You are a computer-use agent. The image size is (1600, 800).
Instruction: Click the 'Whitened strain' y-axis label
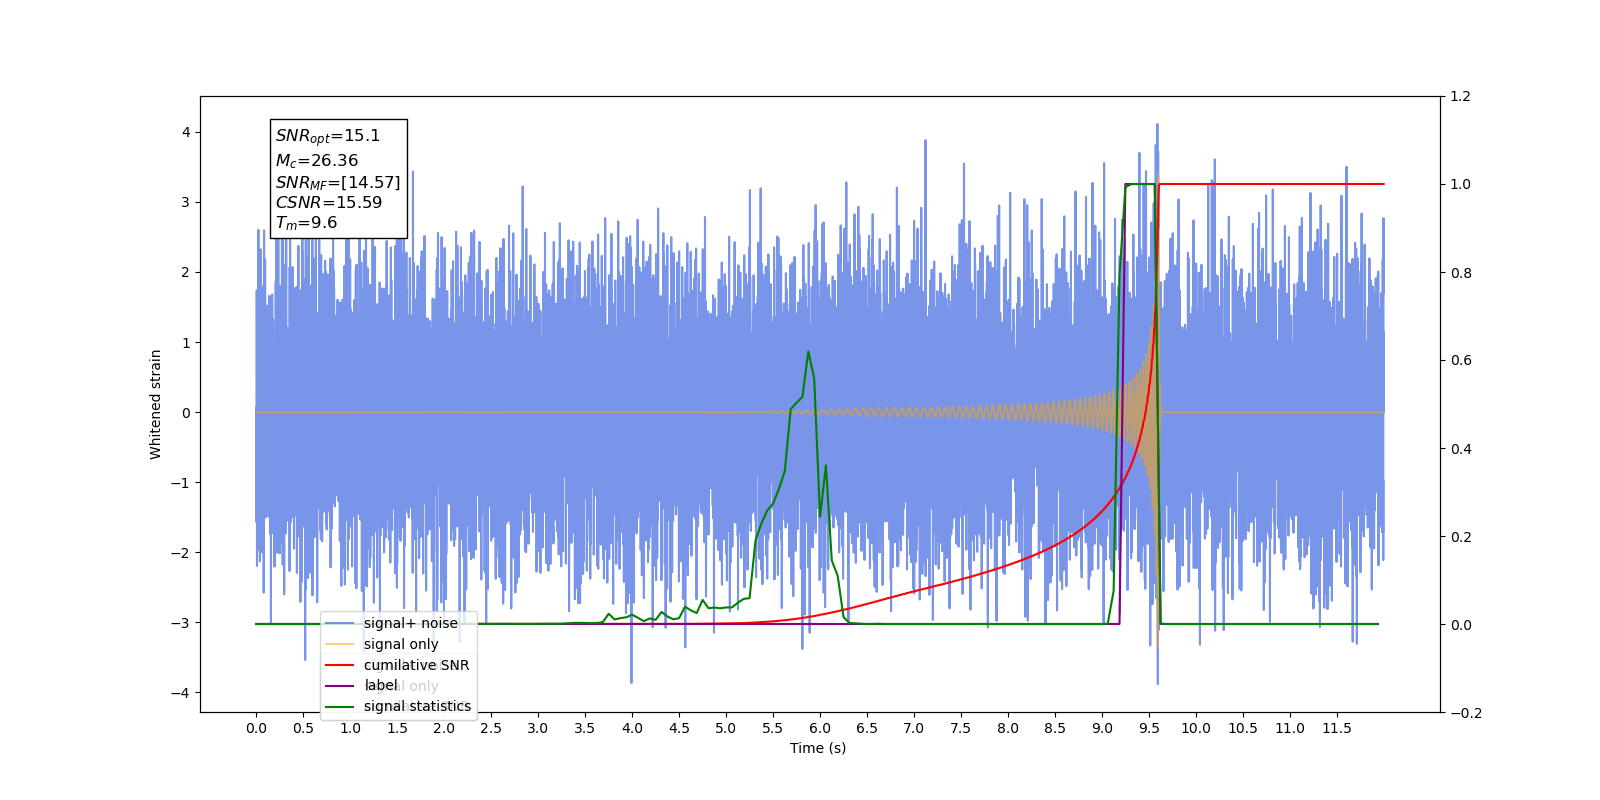156,404
